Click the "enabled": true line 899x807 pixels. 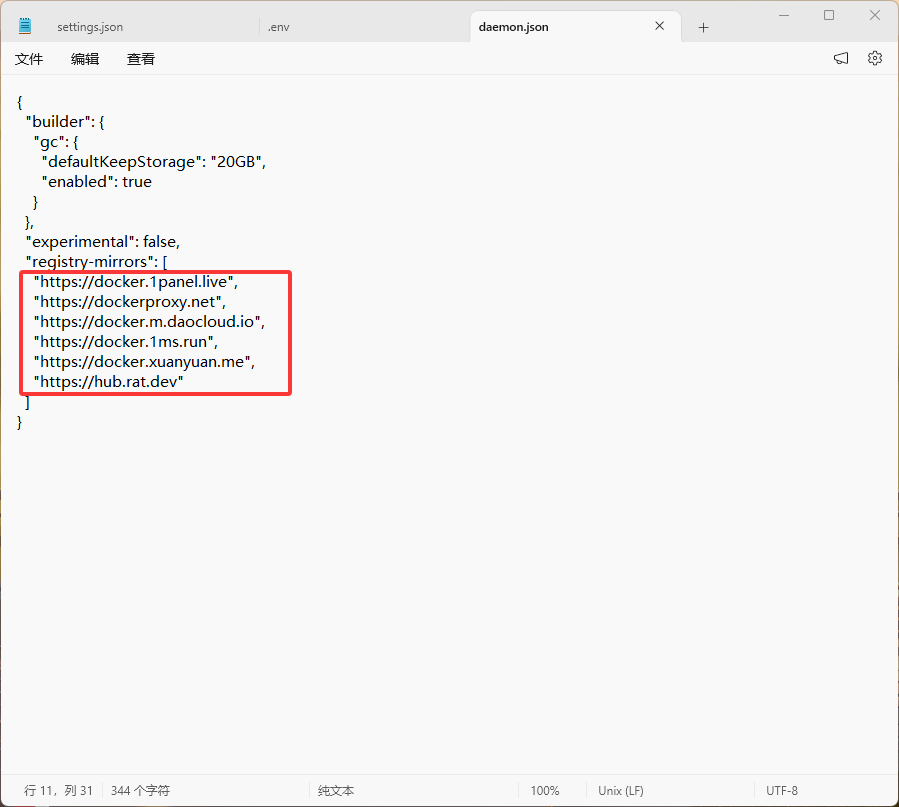96,182
